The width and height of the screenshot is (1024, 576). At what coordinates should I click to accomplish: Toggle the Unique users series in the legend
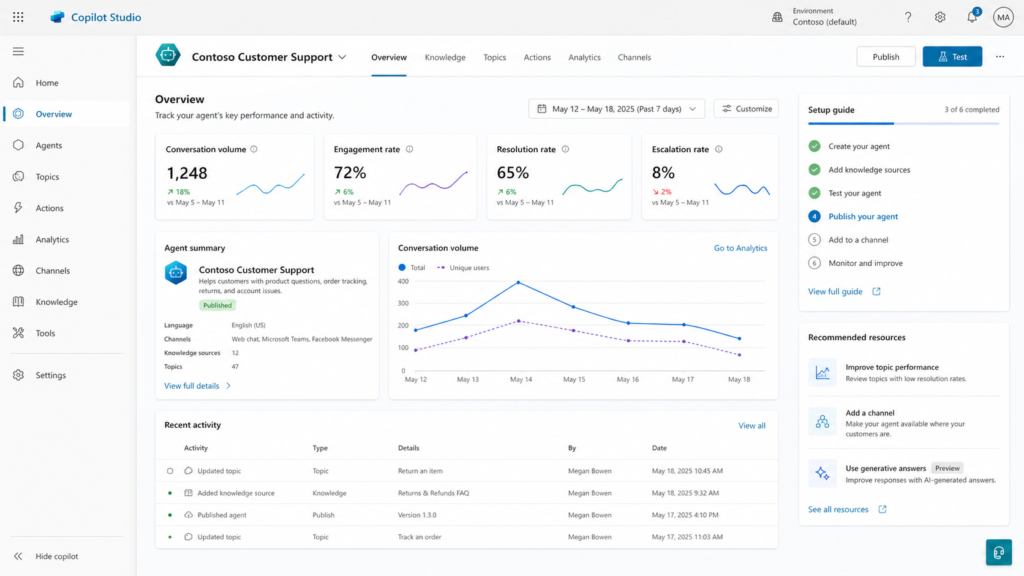[462, 268]
